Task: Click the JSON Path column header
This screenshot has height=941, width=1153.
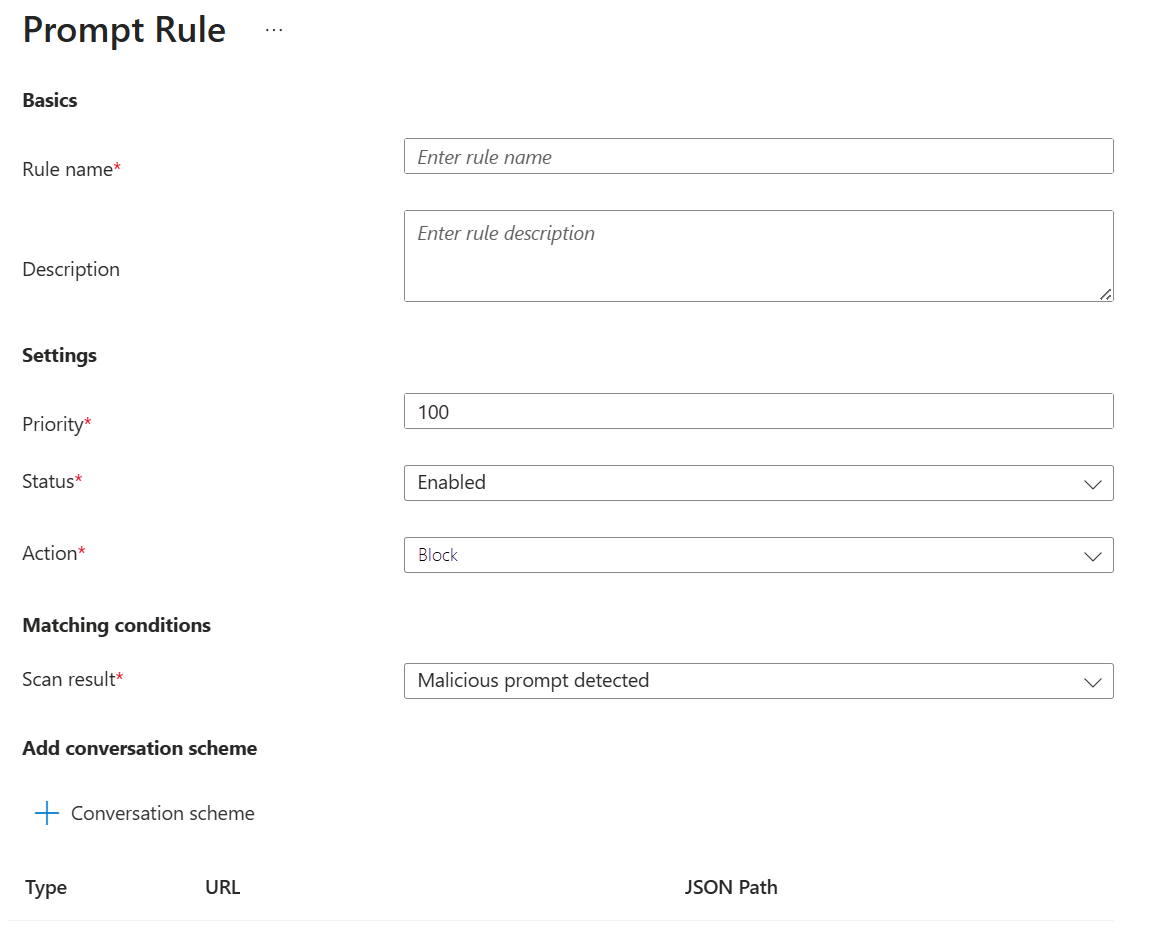Action: pos(731,887)
